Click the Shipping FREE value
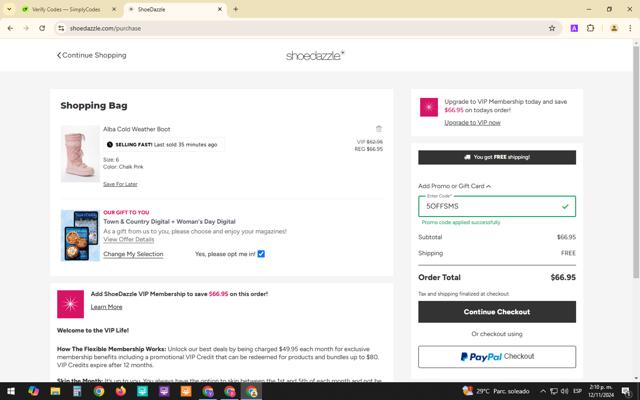This screenshot has height=400, width=640. point(568,253)
